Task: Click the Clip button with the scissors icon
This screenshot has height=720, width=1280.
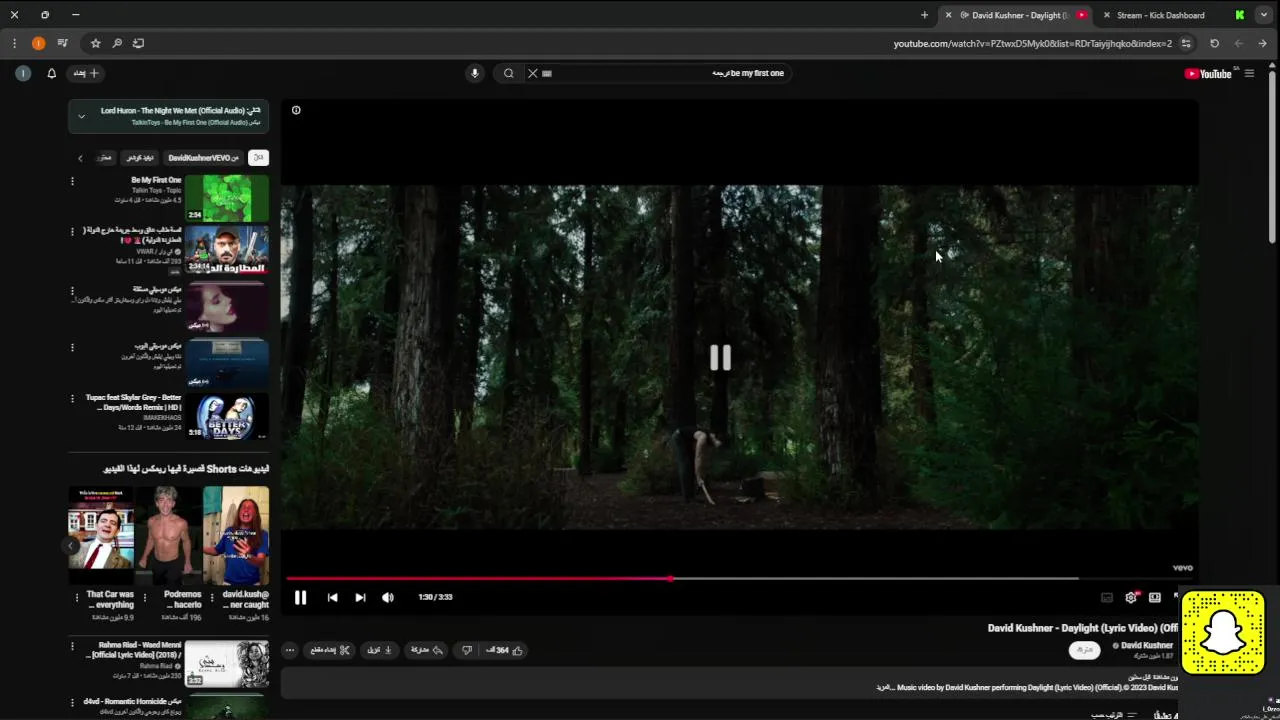Action: coord(330,650)
